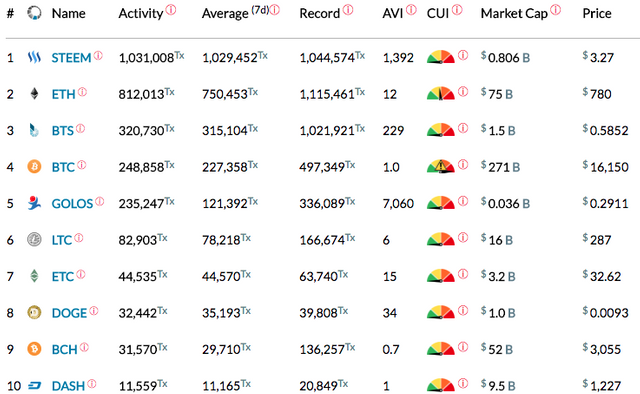Click info icon next to BTC CUI gauge
Screen dimensions: 640x394
pyautogui.click(x=463, y=164)
